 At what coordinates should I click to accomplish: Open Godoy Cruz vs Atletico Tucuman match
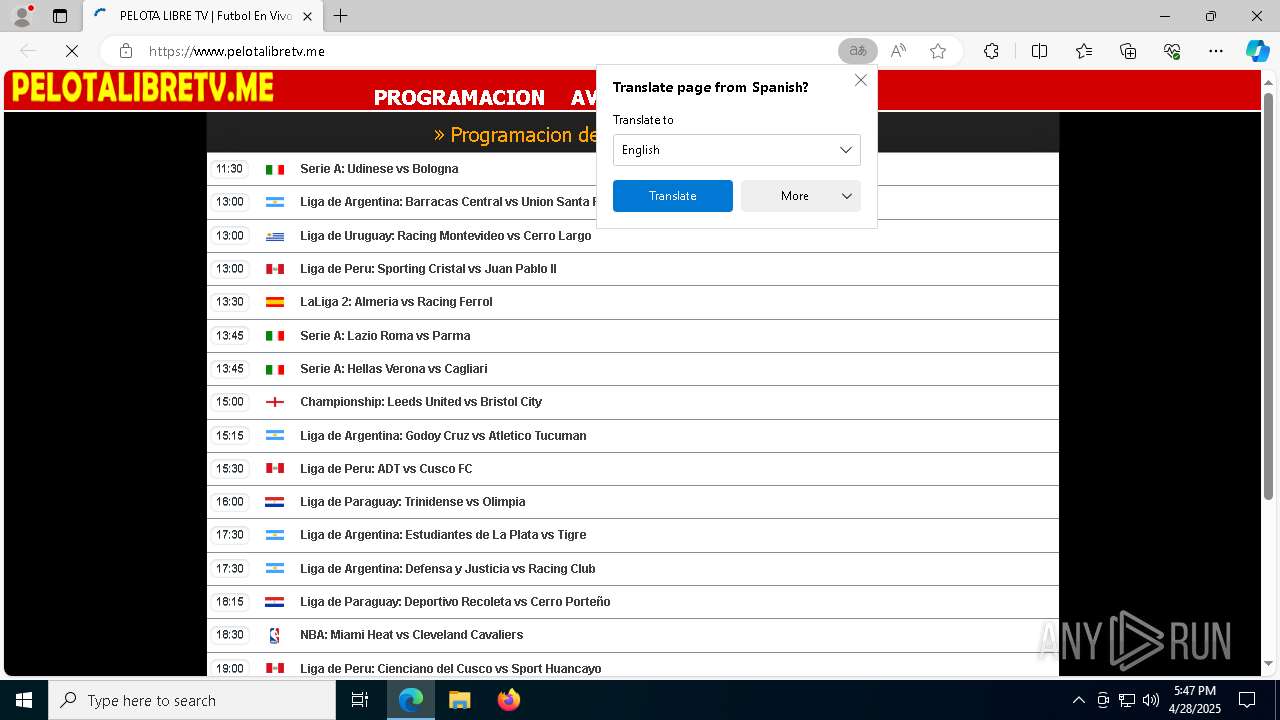(443, 436)
